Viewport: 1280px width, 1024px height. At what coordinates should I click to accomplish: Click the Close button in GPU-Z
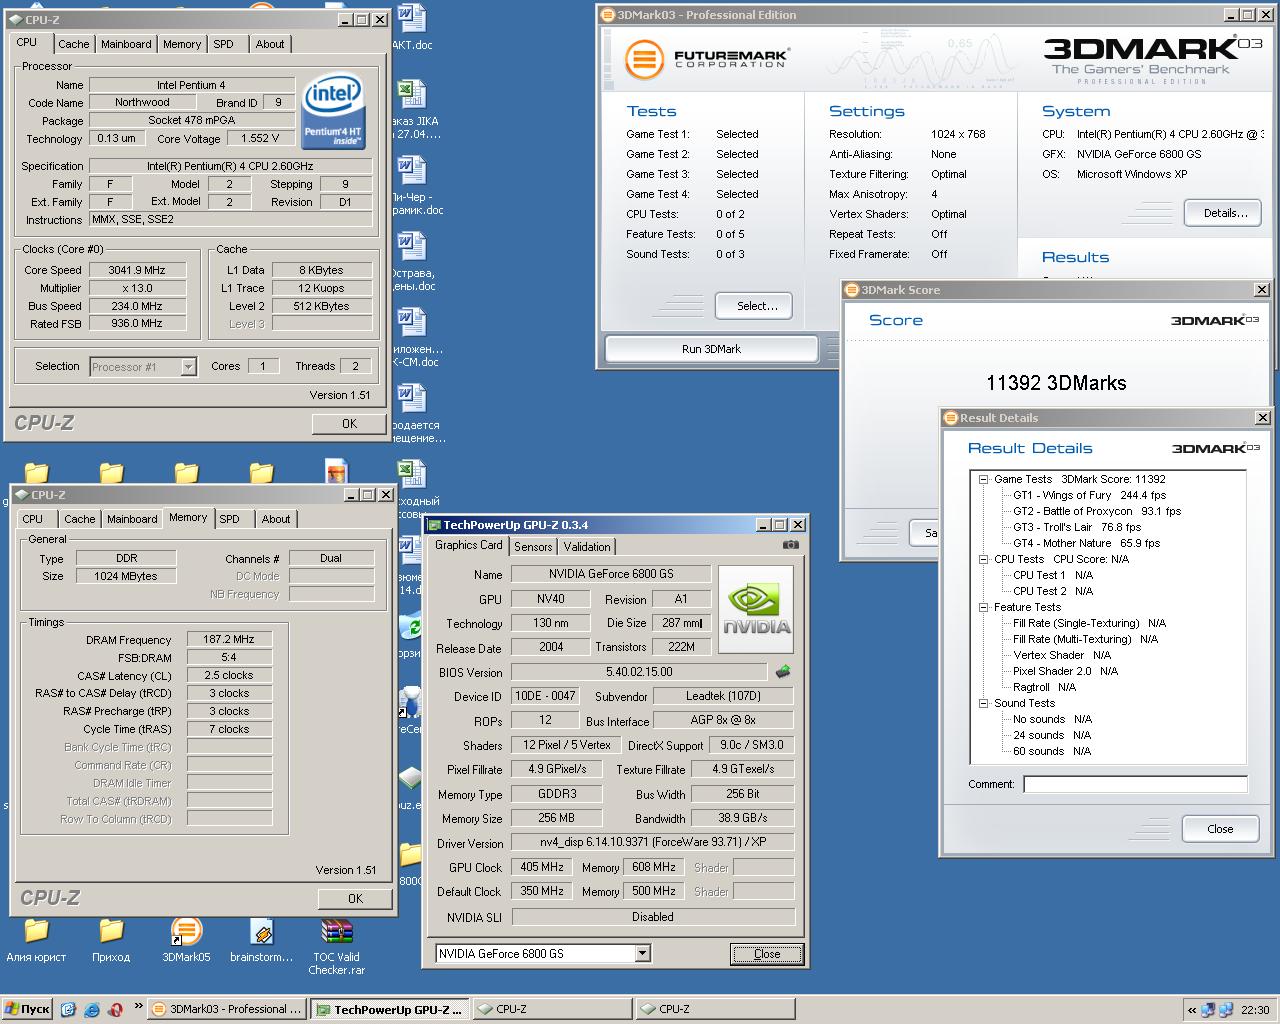point(767,954)
